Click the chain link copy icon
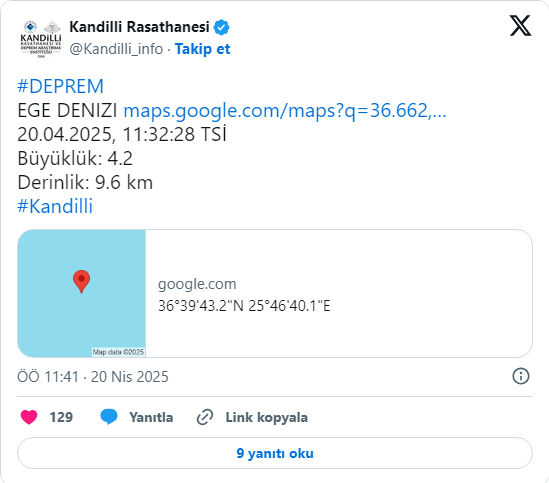 pyautogui.click(x=205, y=417)
